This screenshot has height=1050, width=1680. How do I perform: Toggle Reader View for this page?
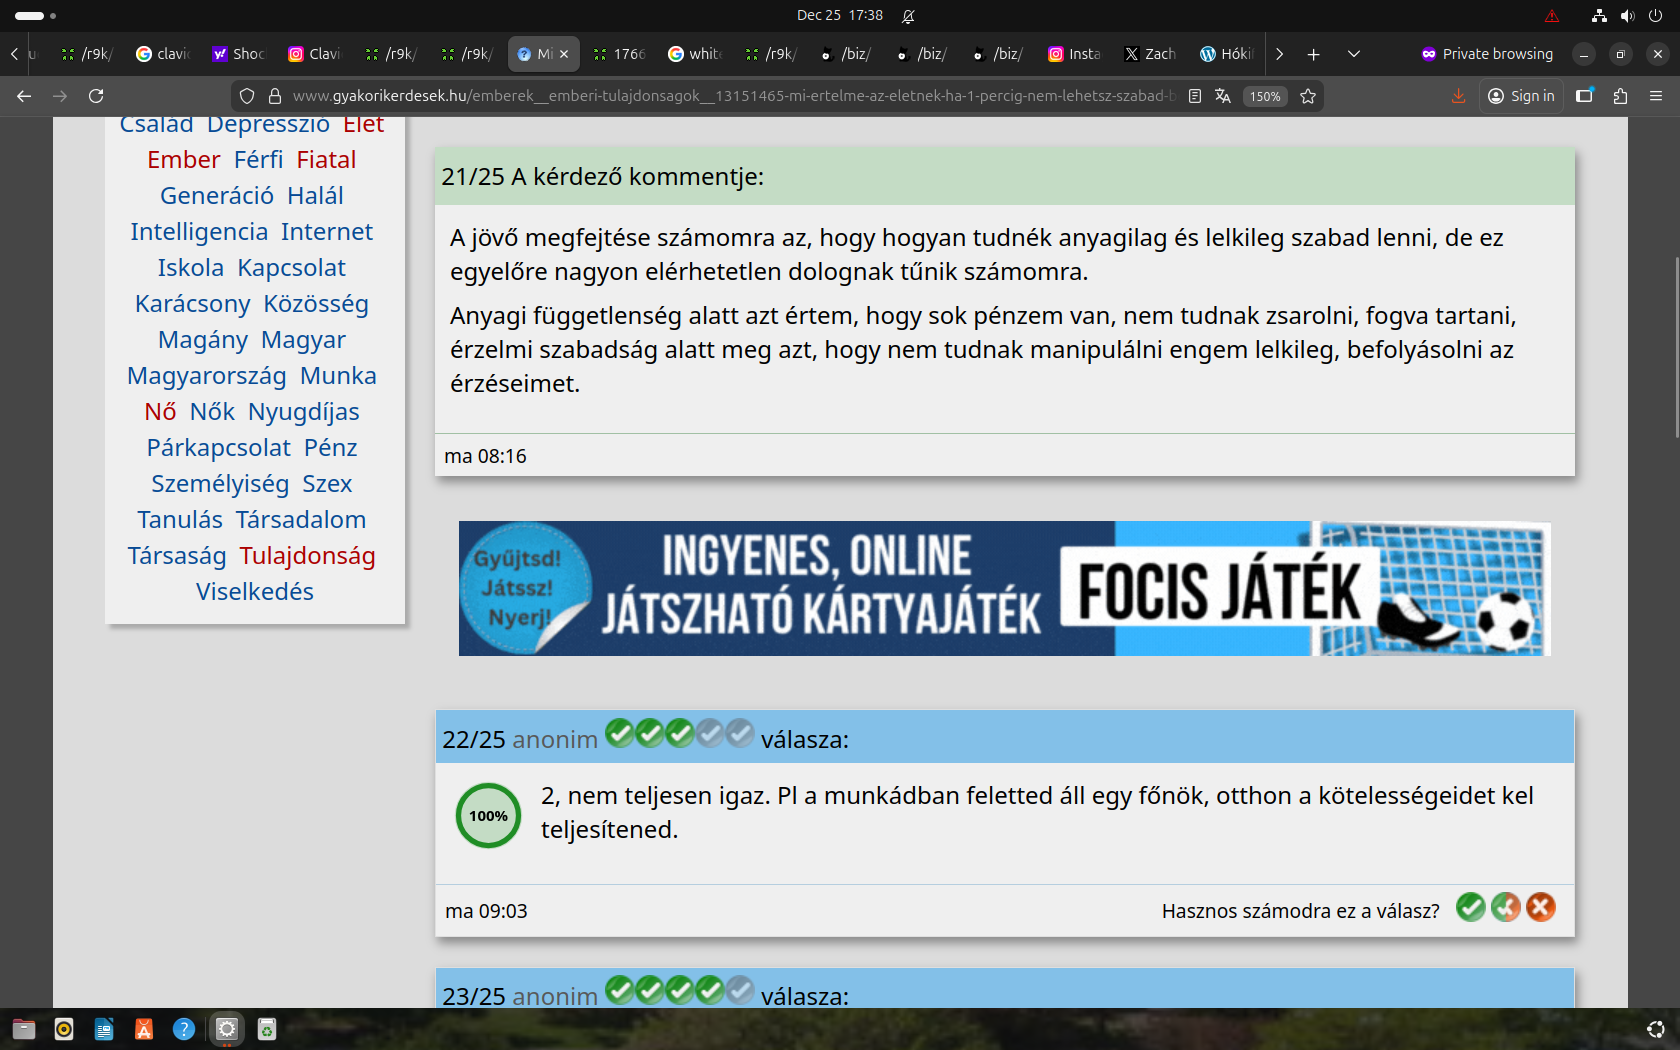coord(1195,96)
